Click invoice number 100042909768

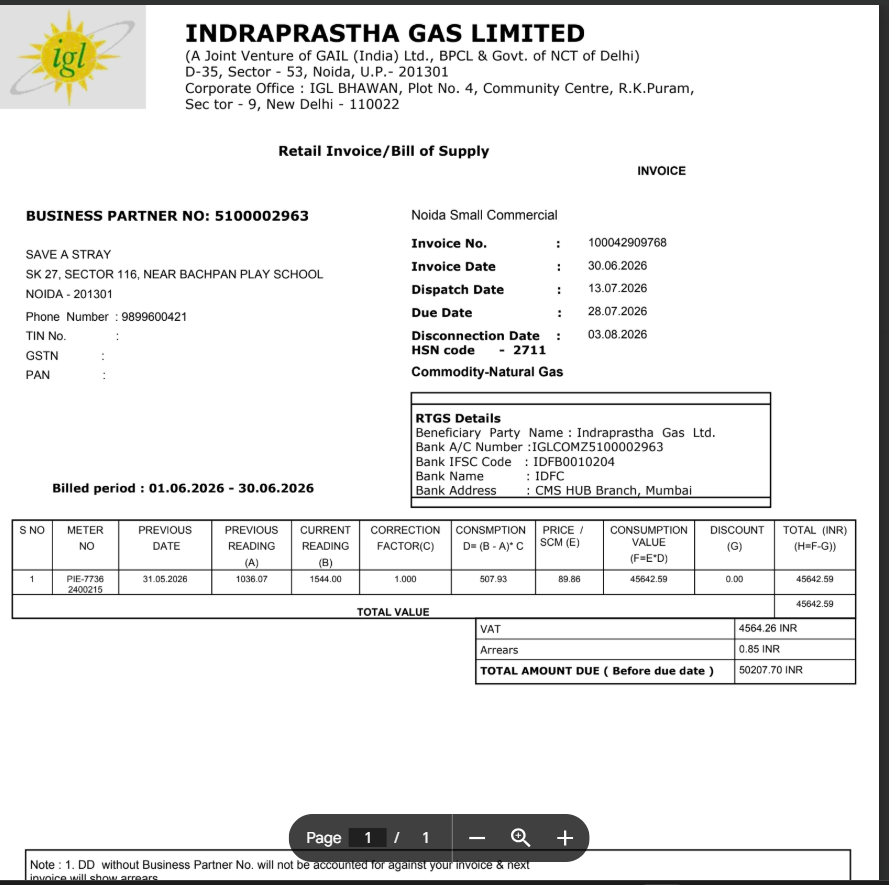click(x=627, y=243)
